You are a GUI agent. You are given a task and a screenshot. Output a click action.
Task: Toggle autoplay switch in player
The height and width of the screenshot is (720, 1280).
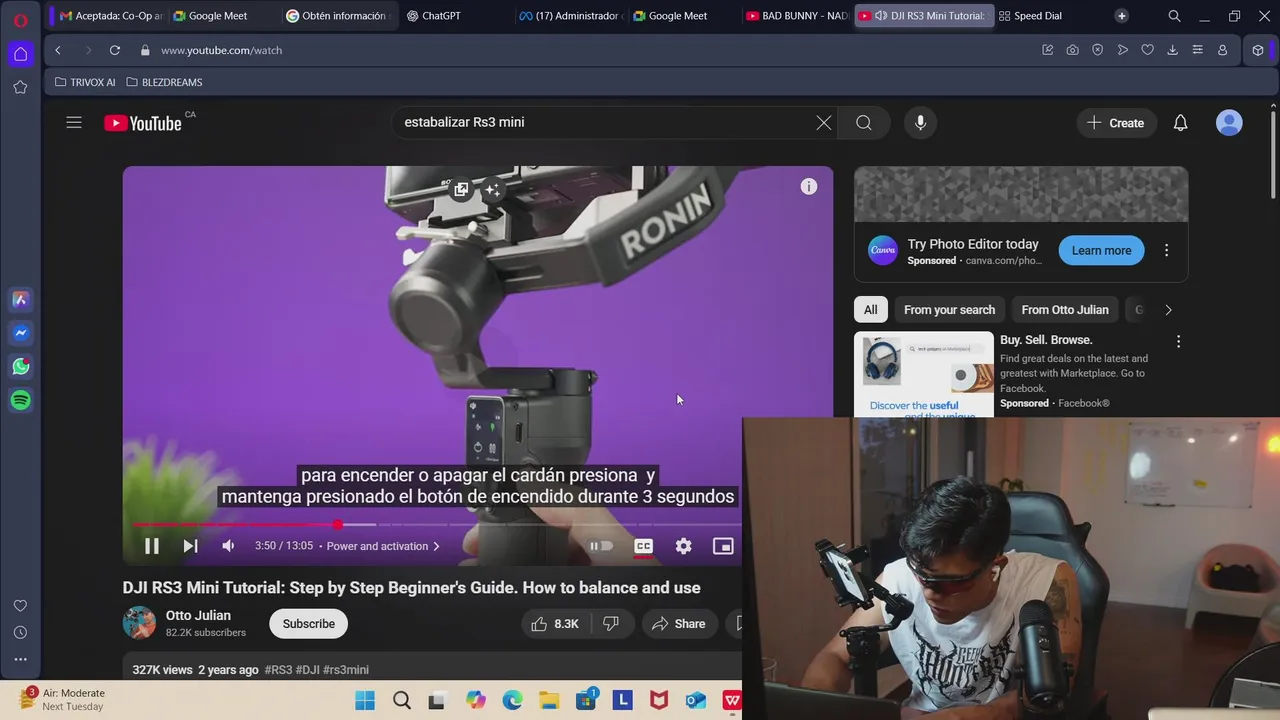601,546
